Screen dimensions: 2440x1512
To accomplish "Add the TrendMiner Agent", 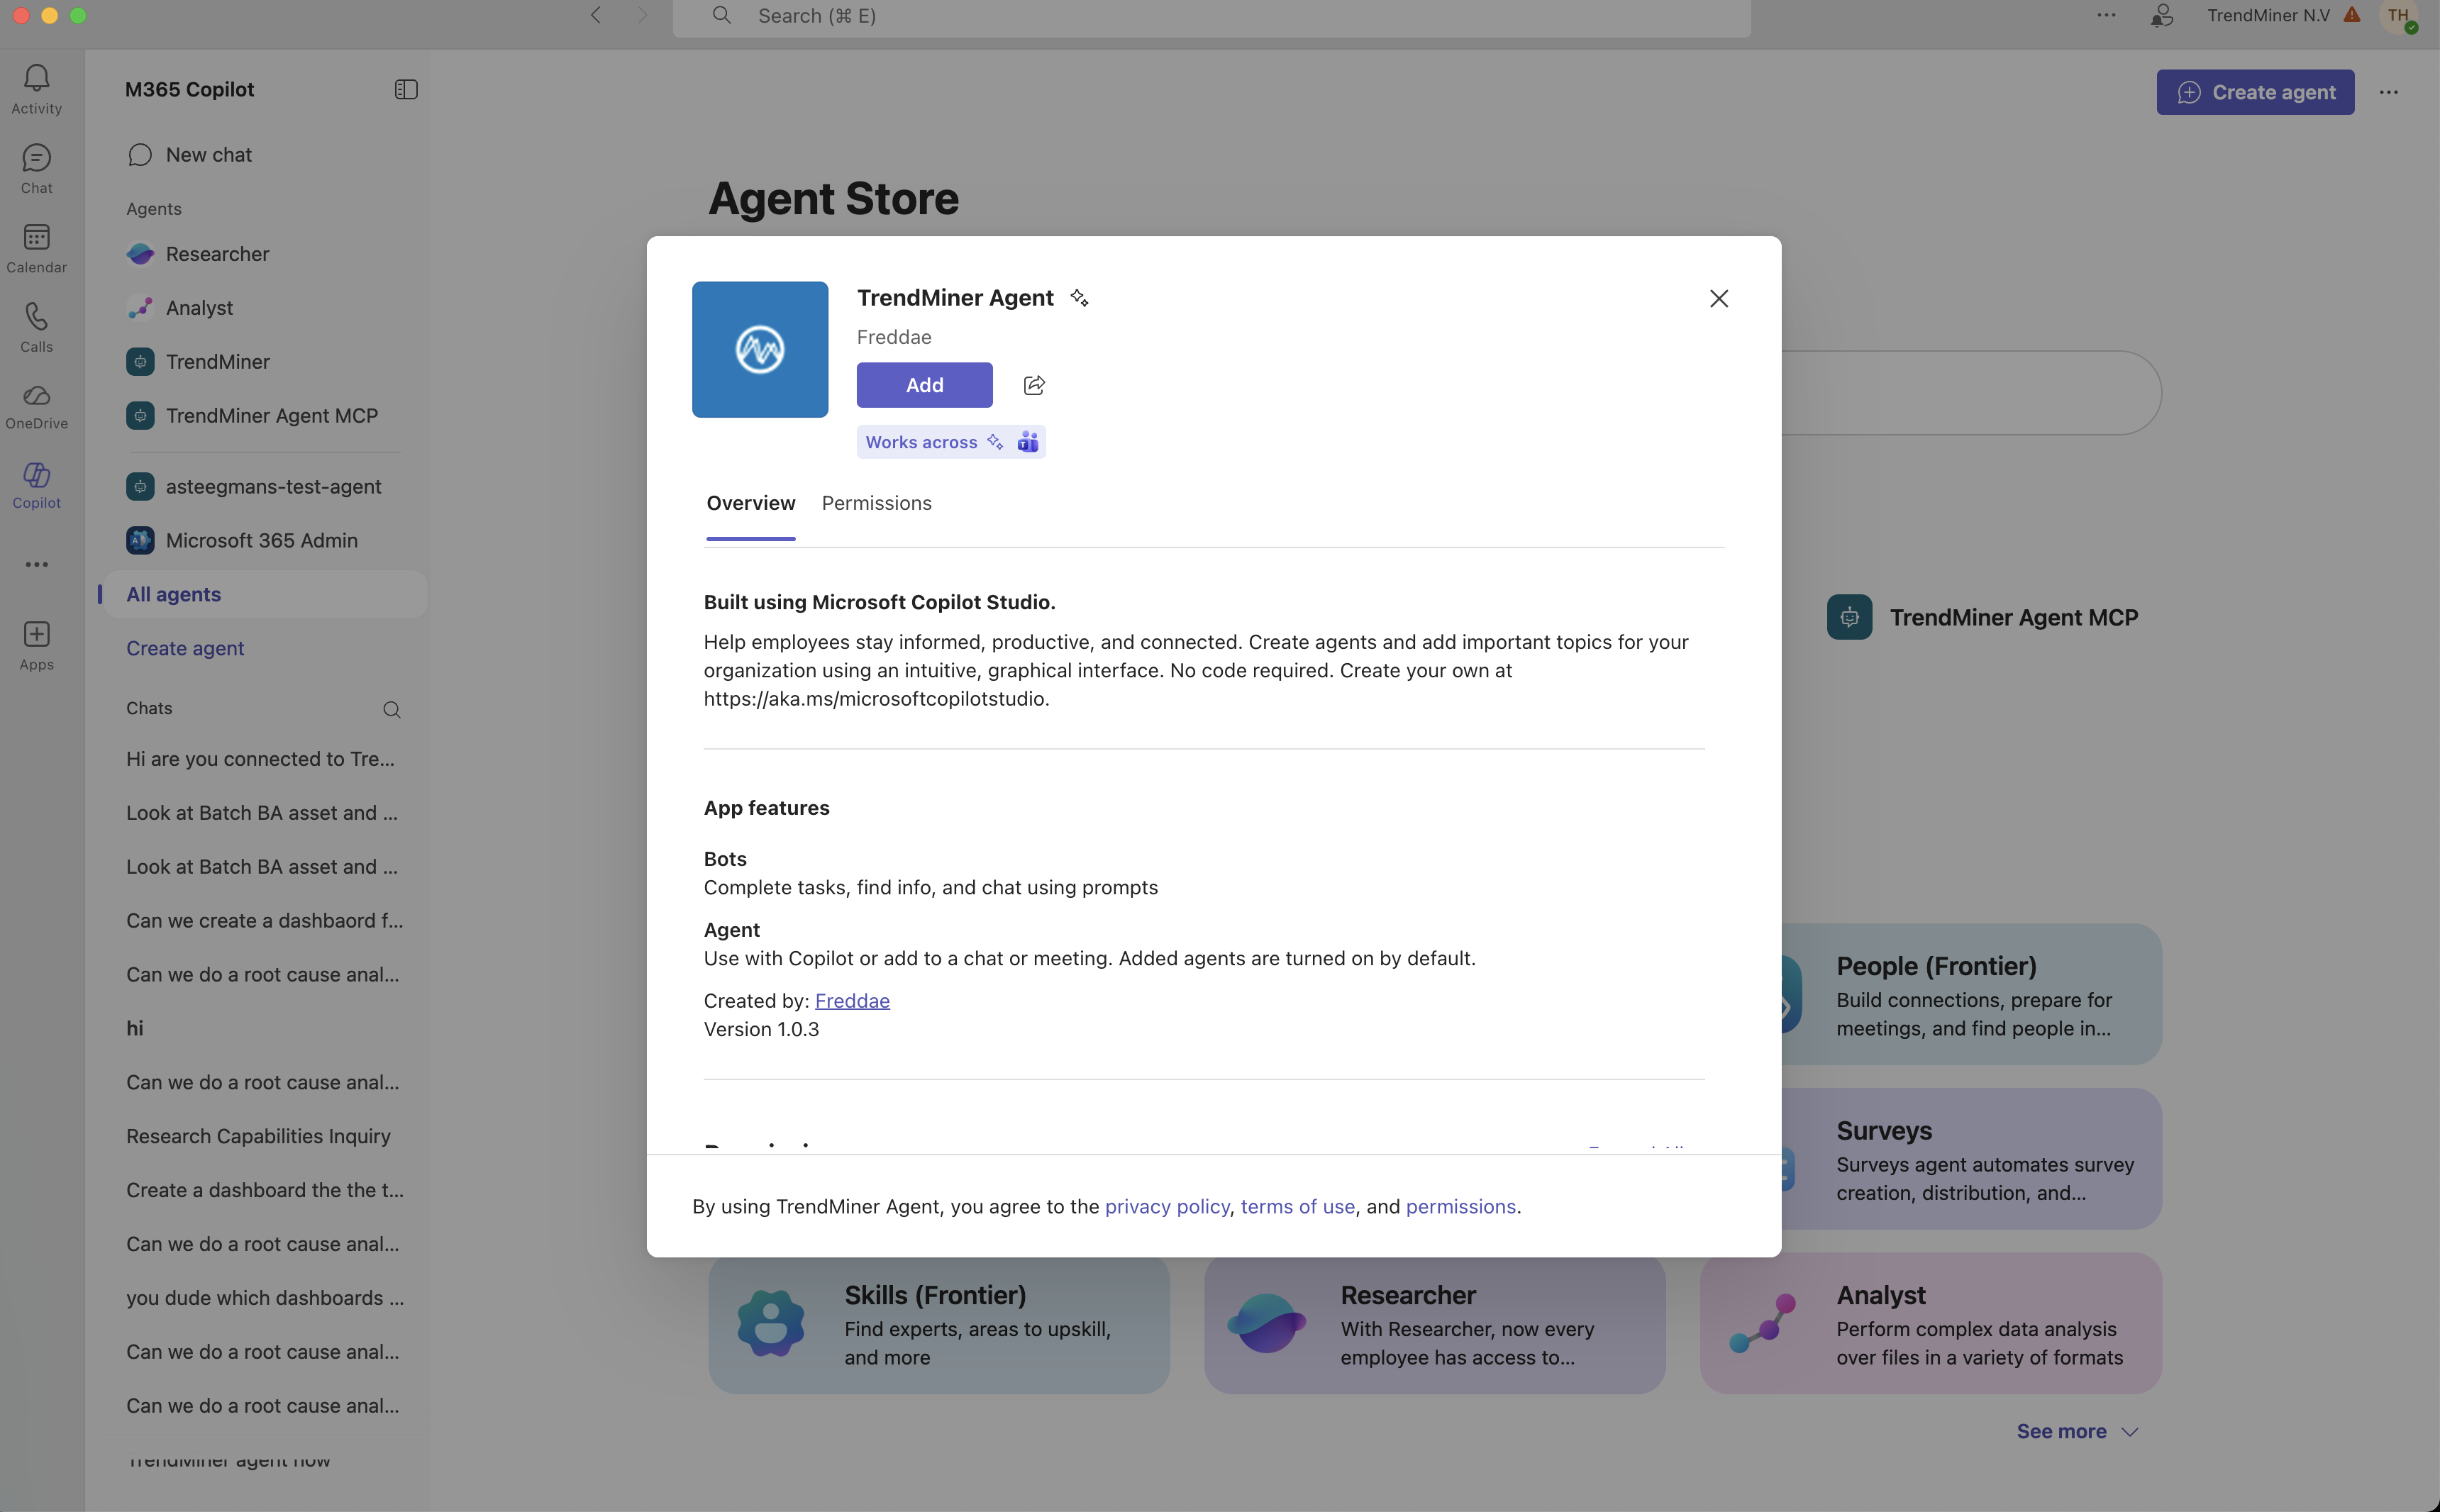I will 925,385.
